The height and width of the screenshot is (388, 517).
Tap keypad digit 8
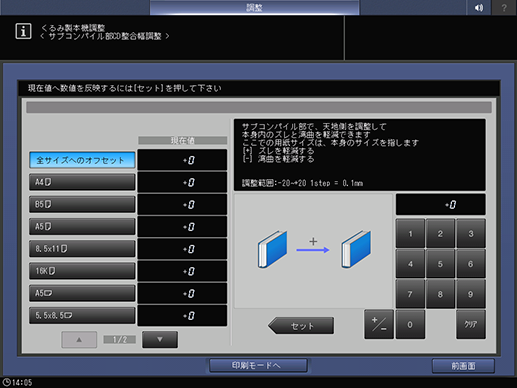tap(440, 294)
